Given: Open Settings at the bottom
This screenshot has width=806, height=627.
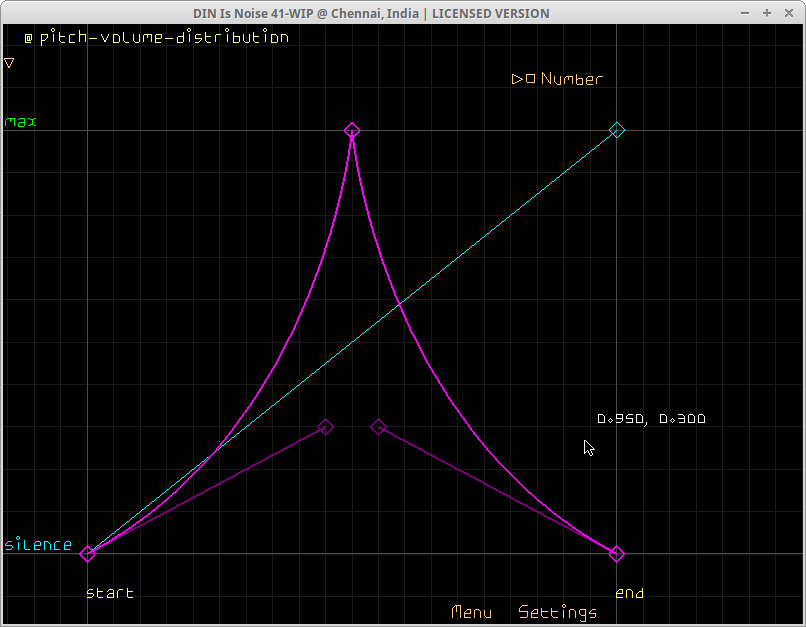Looking at the screenshot, I should (x=557, y=612).
